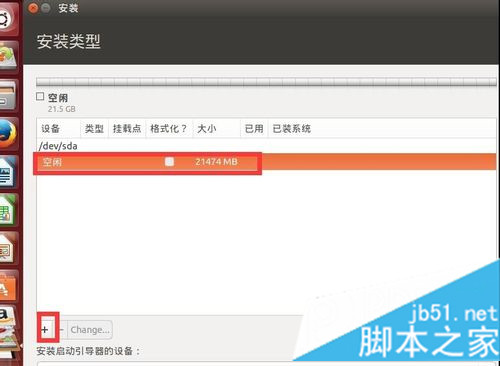Click the minus button to remove partition
The image size is (500, 366).
click(62, 330)
